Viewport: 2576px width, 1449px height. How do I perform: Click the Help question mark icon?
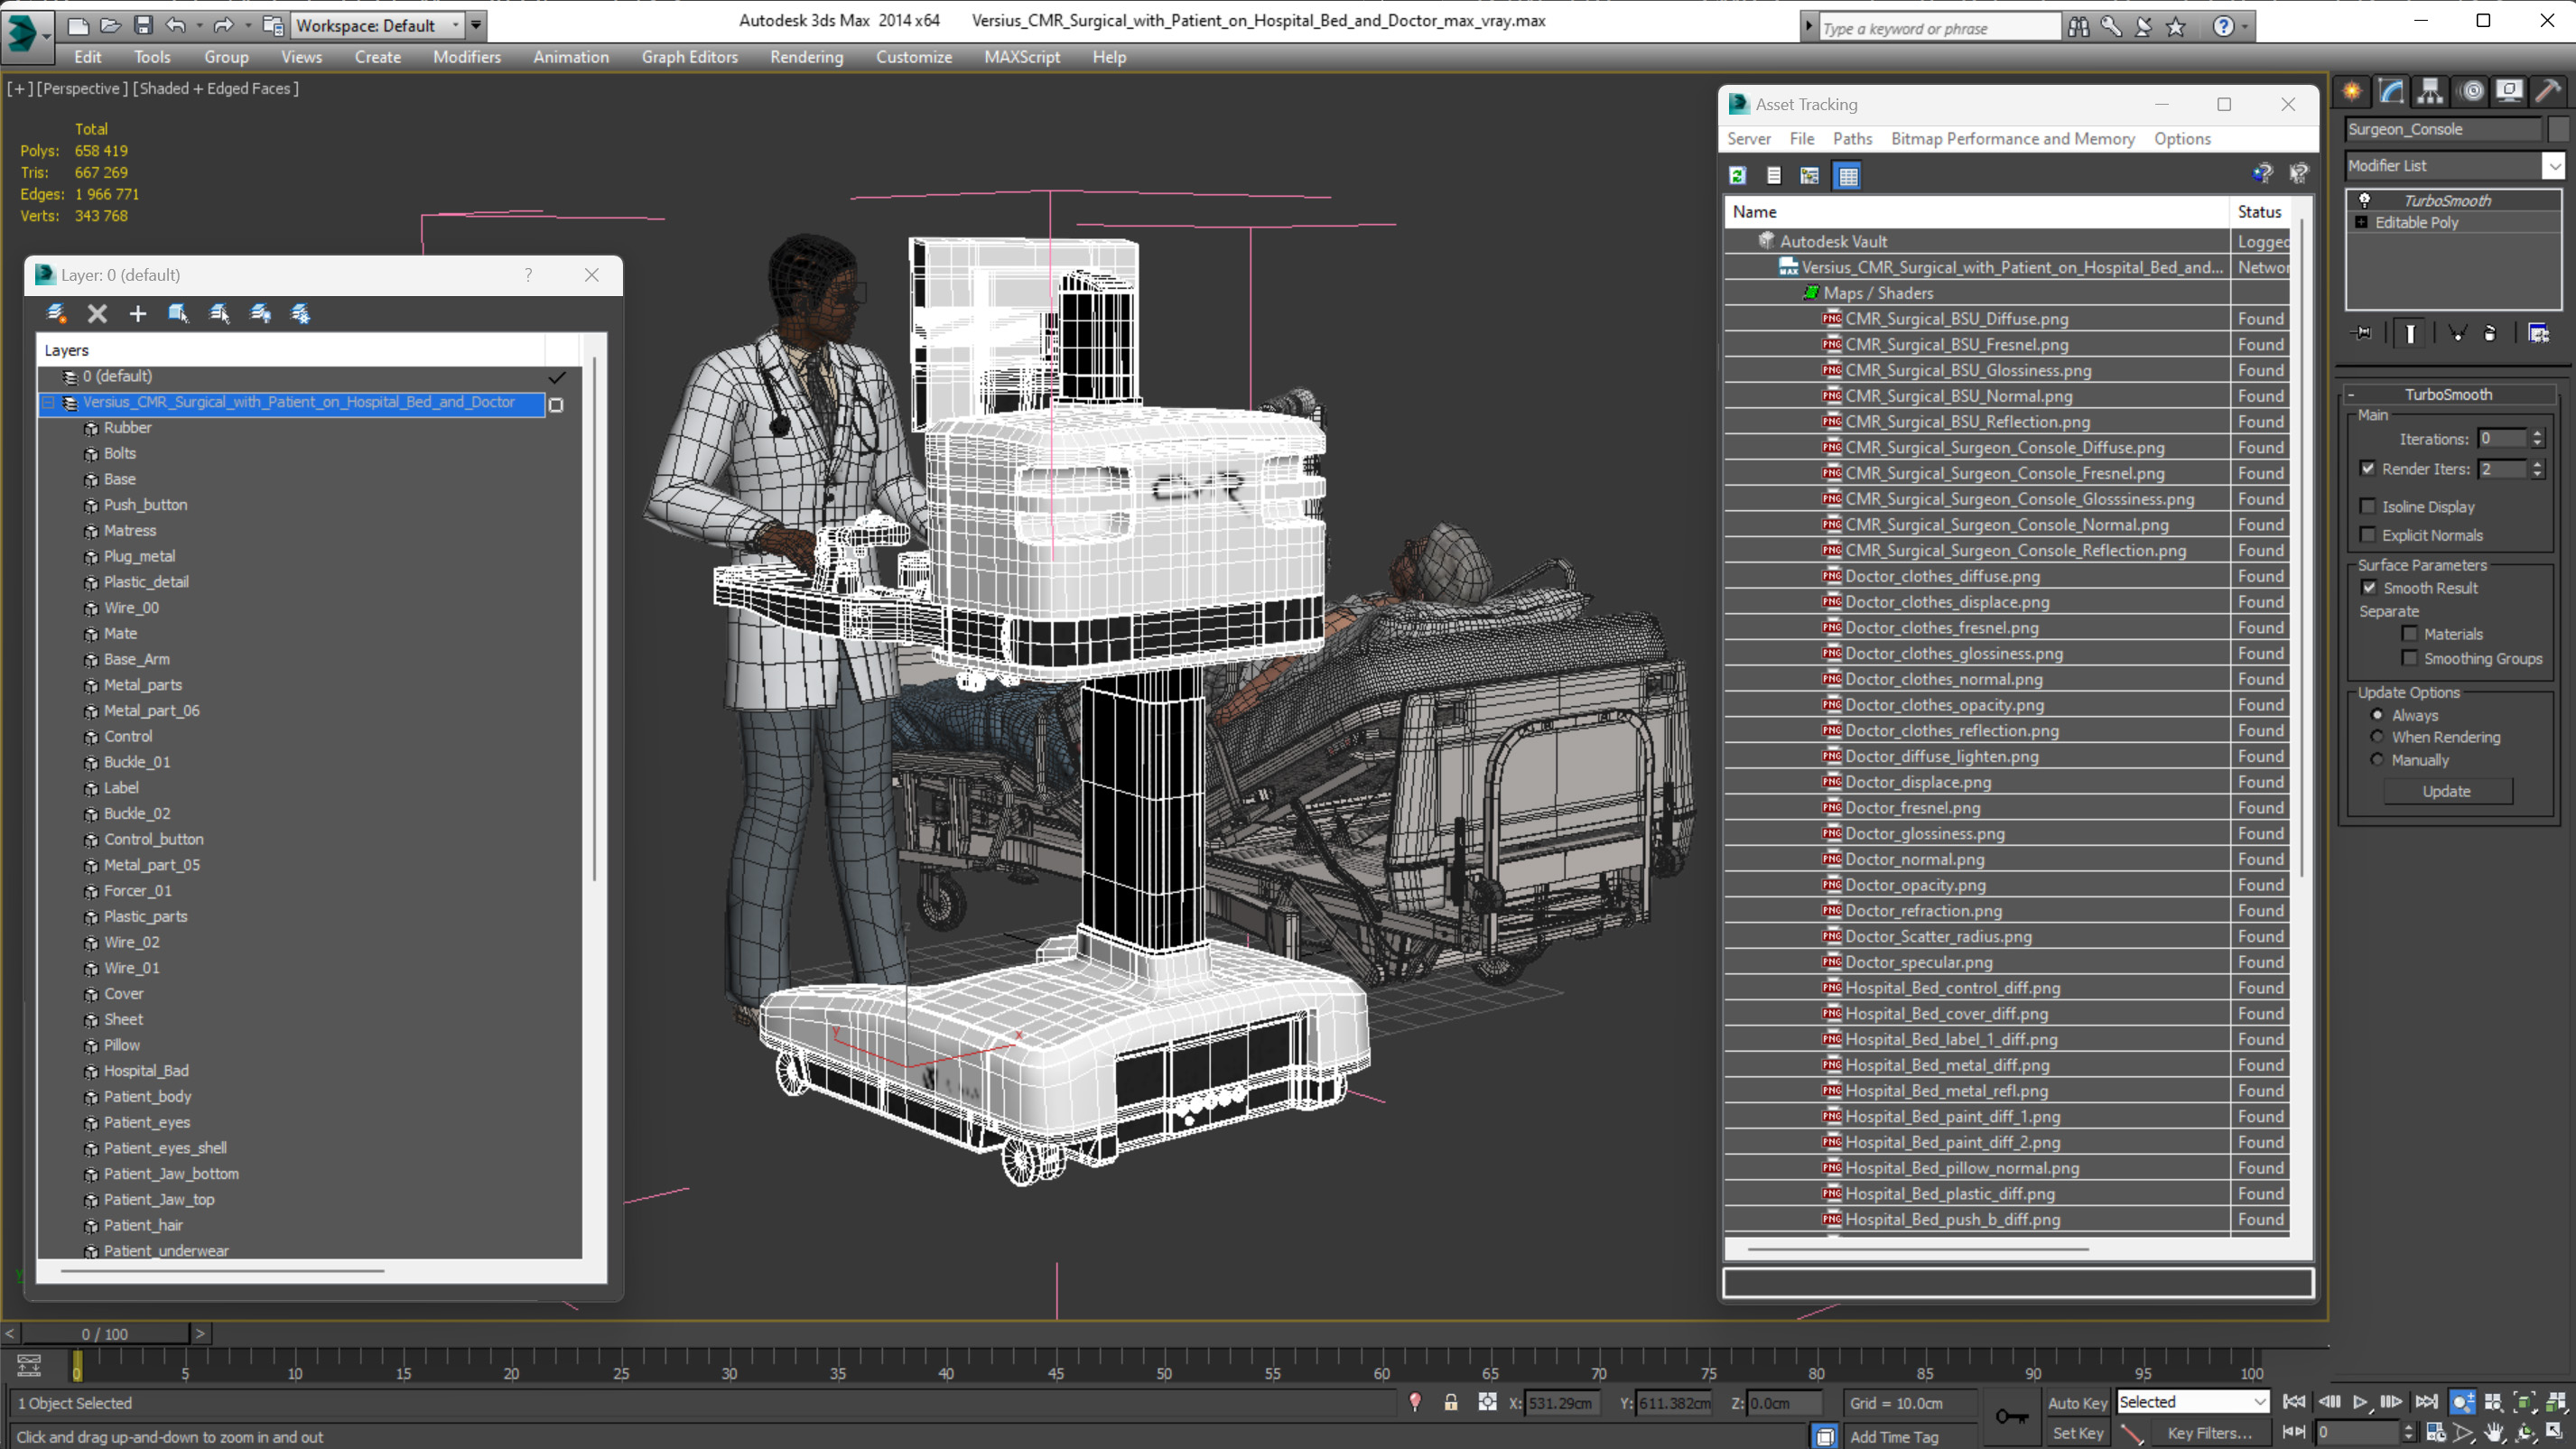point(2223,27)
